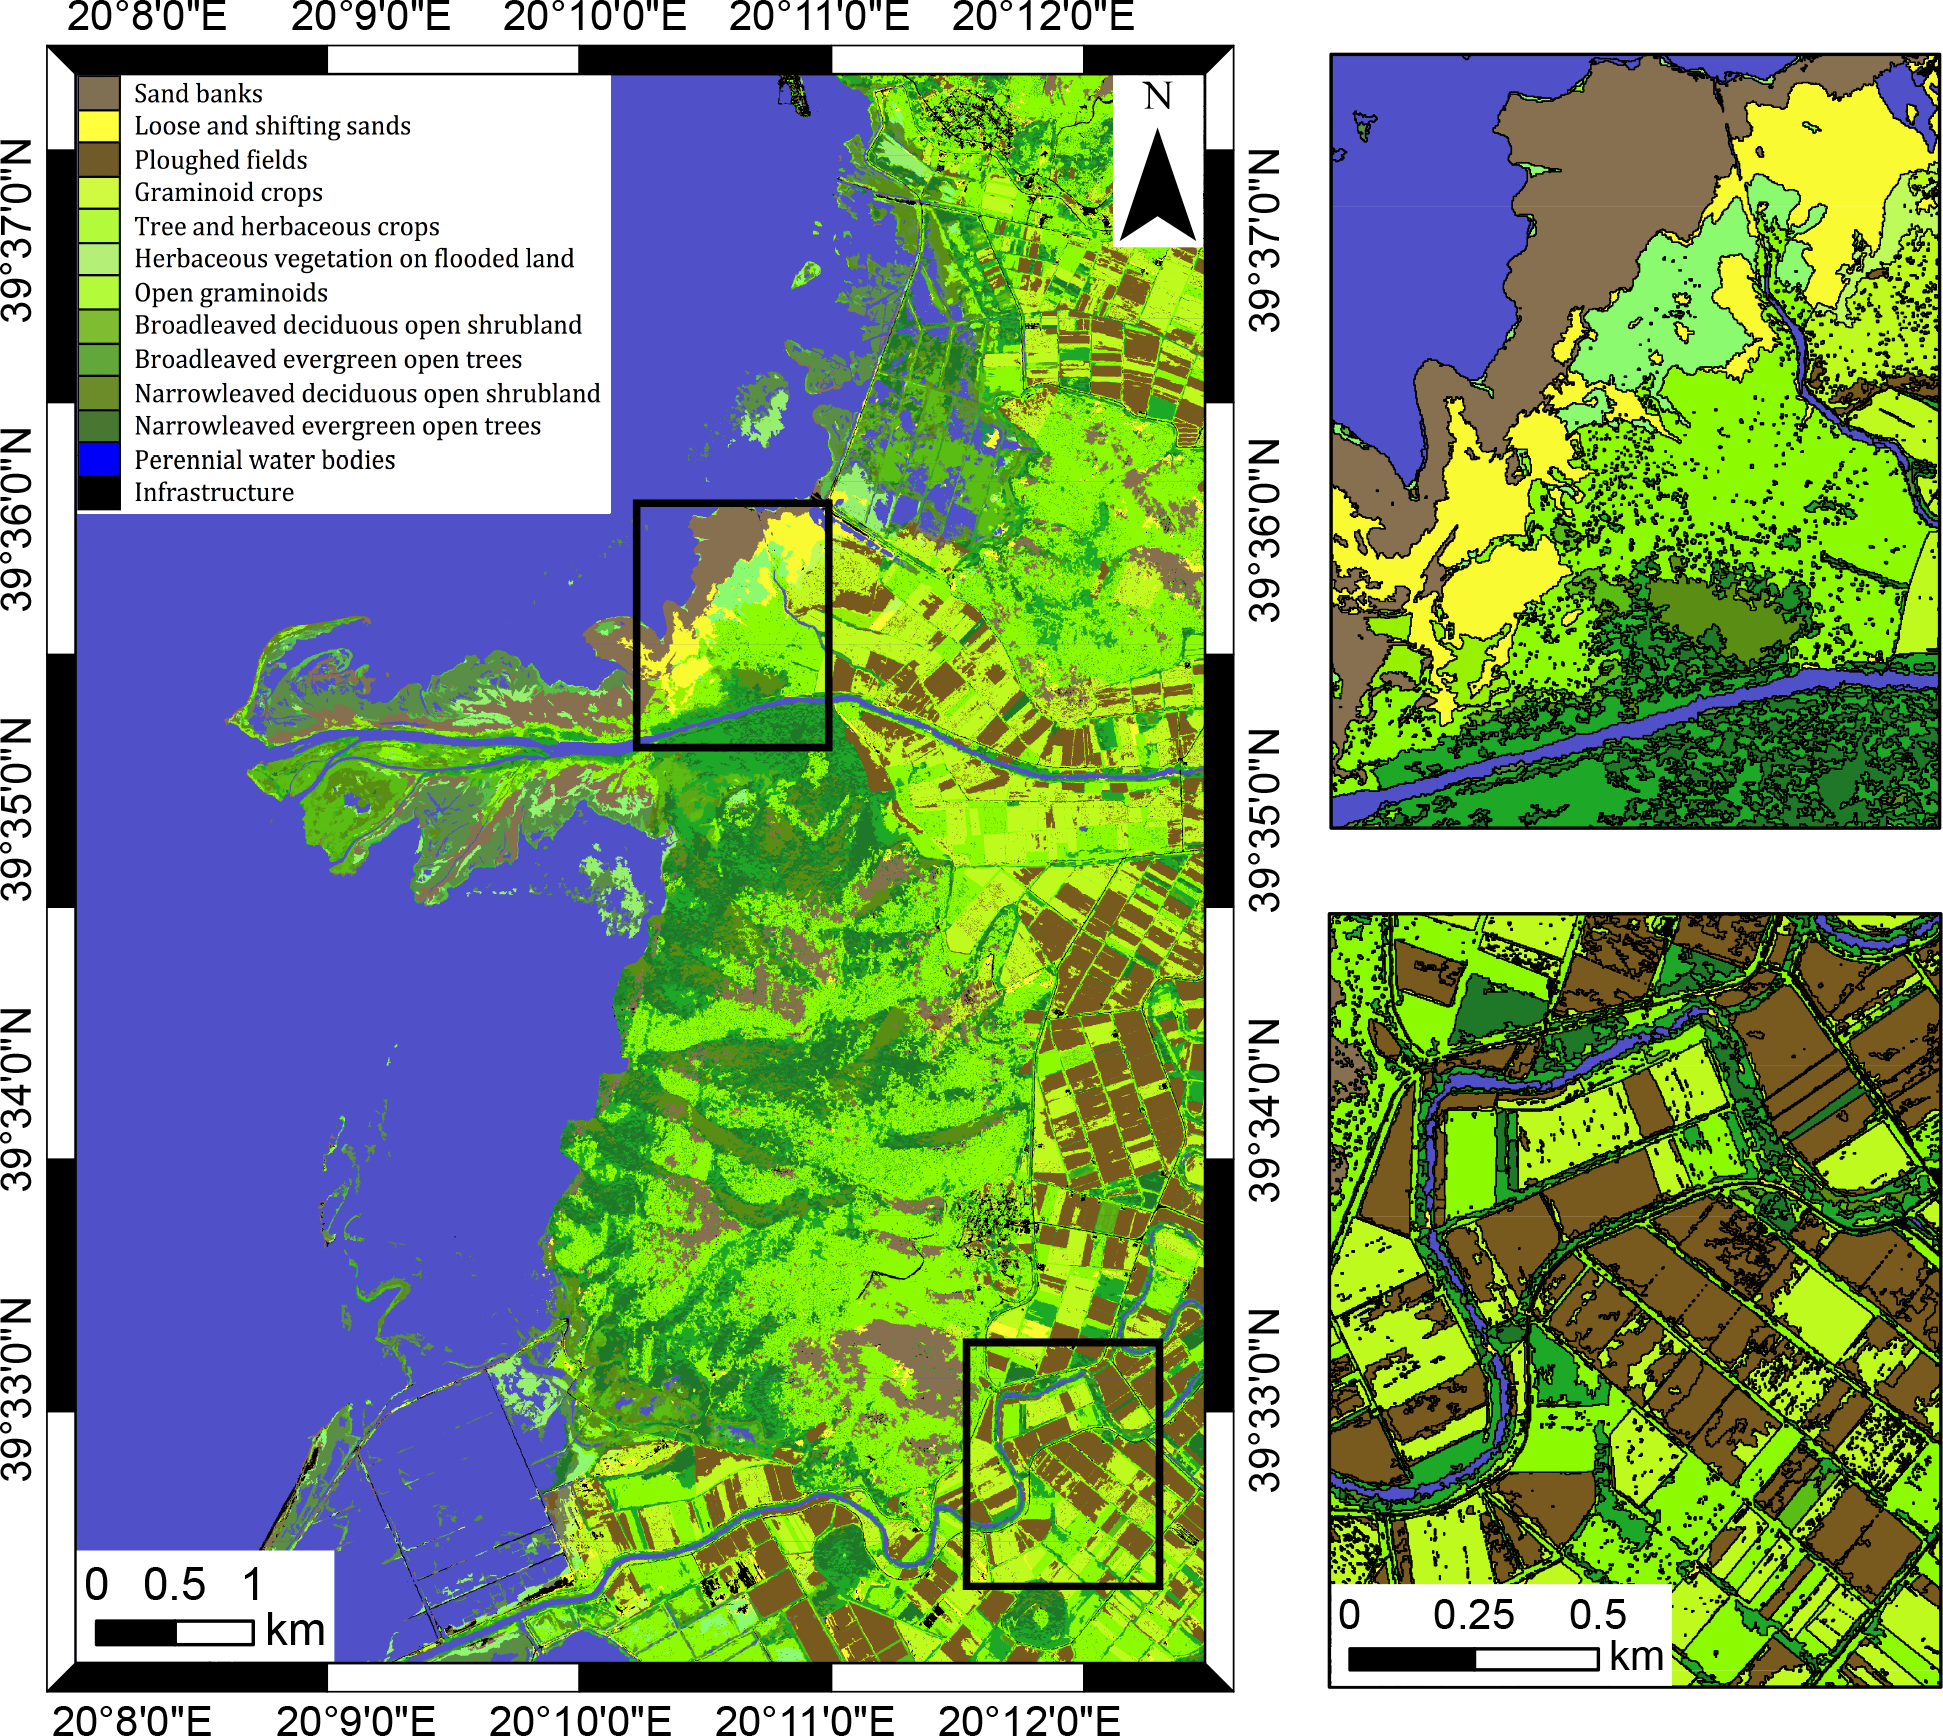This screenshot has height=1736, width=1943.
Task: Click the Infrastructure black legend swatch
Action: 99,493
